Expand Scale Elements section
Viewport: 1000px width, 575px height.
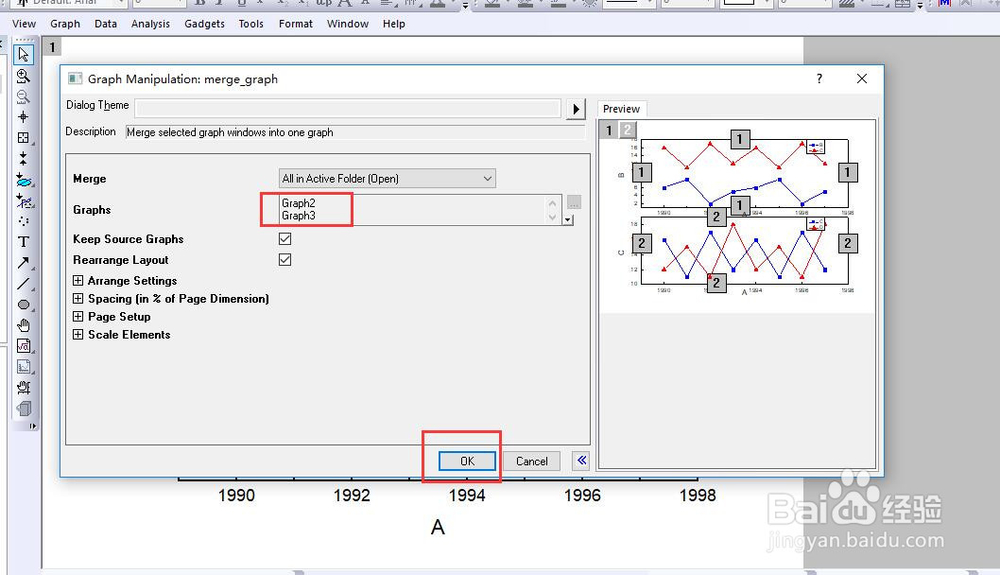(78, 335)
